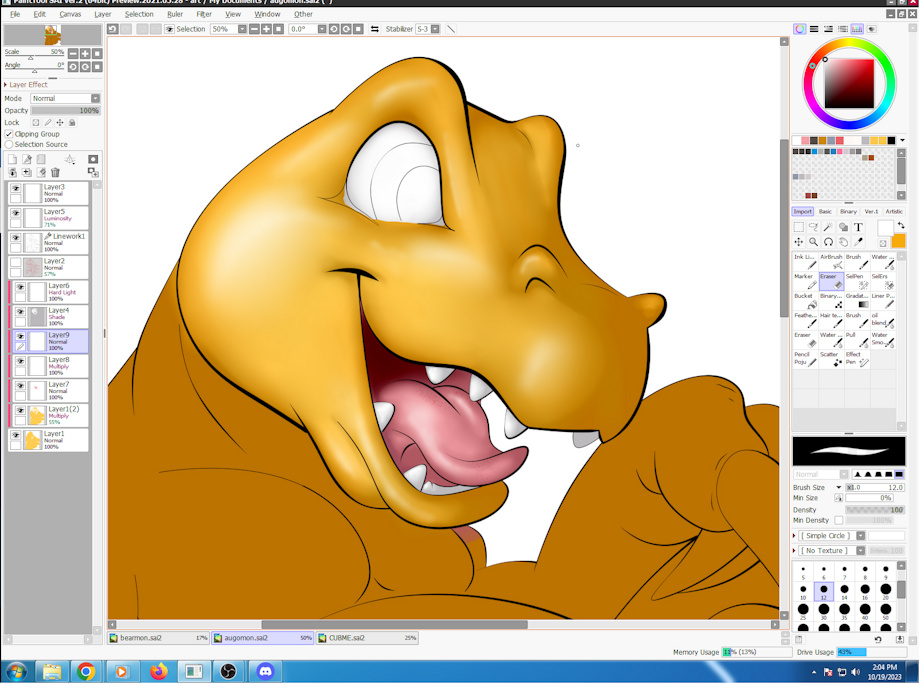Swap foreground and background colors

coord(901,225)
